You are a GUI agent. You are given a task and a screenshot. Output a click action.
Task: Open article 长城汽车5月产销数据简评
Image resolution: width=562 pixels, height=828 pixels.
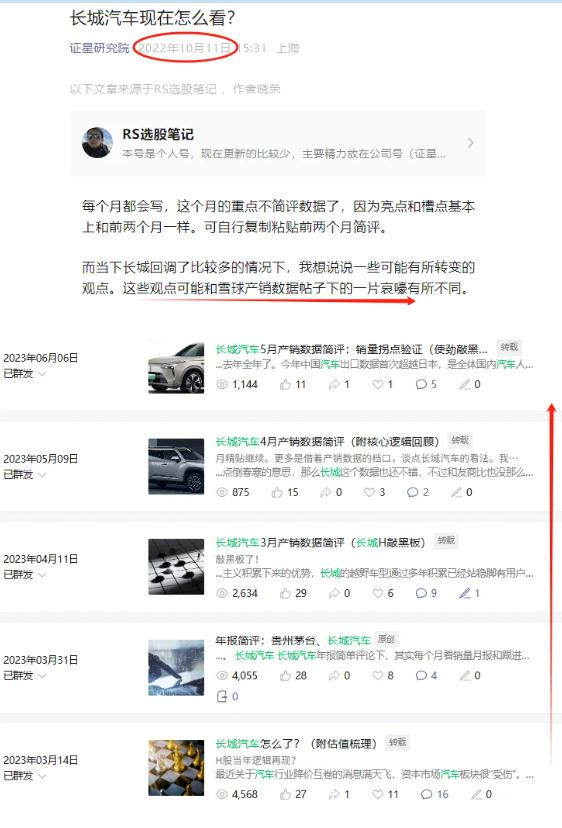click(x=352, y=349)
